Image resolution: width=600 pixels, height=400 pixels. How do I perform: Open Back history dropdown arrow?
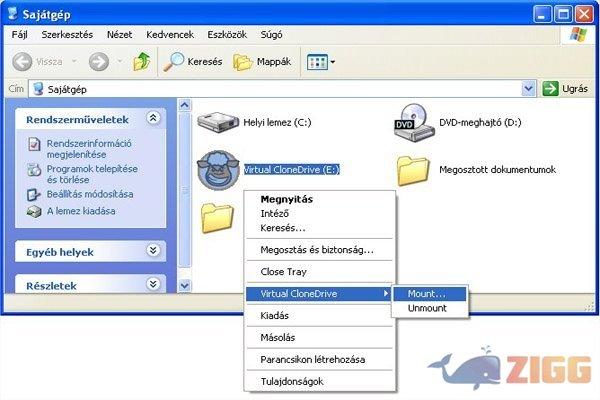click(x=75, y=61)
